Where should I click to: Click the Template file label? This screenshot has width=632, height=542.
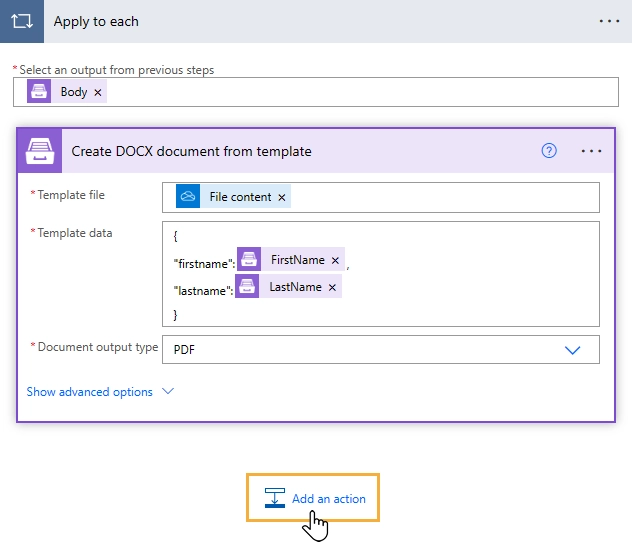(x=71, y=195)
